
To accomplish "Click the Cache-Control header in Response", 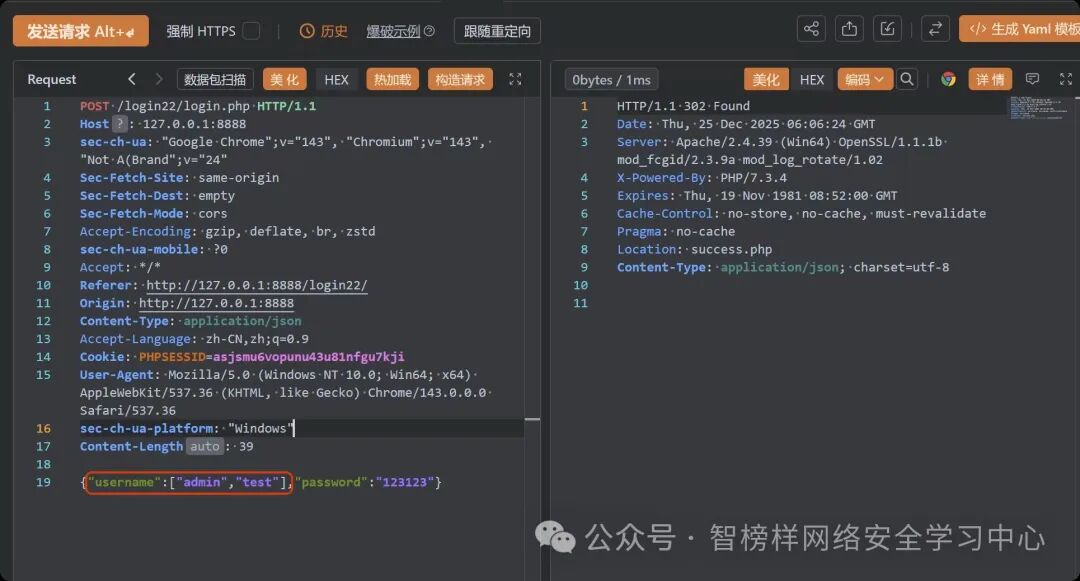I will pyautogui.click(x=801, y=213).
